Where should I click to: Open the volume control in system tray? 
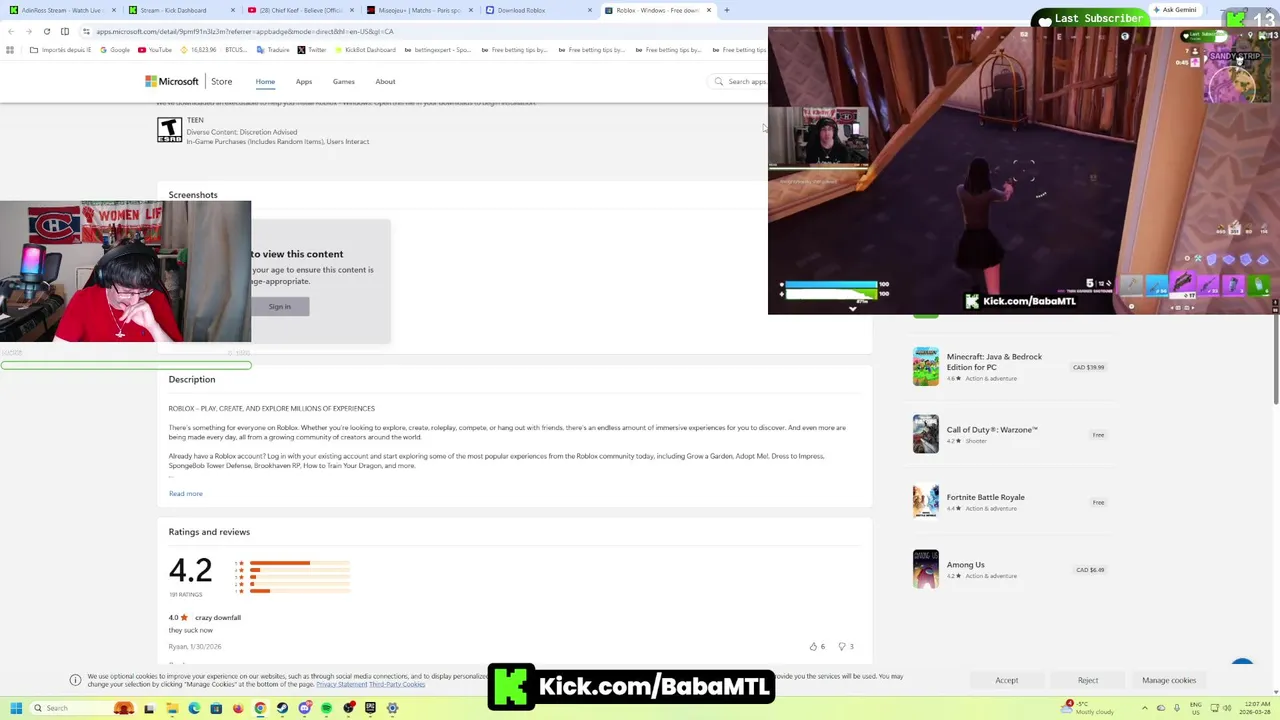(1227, 708)
